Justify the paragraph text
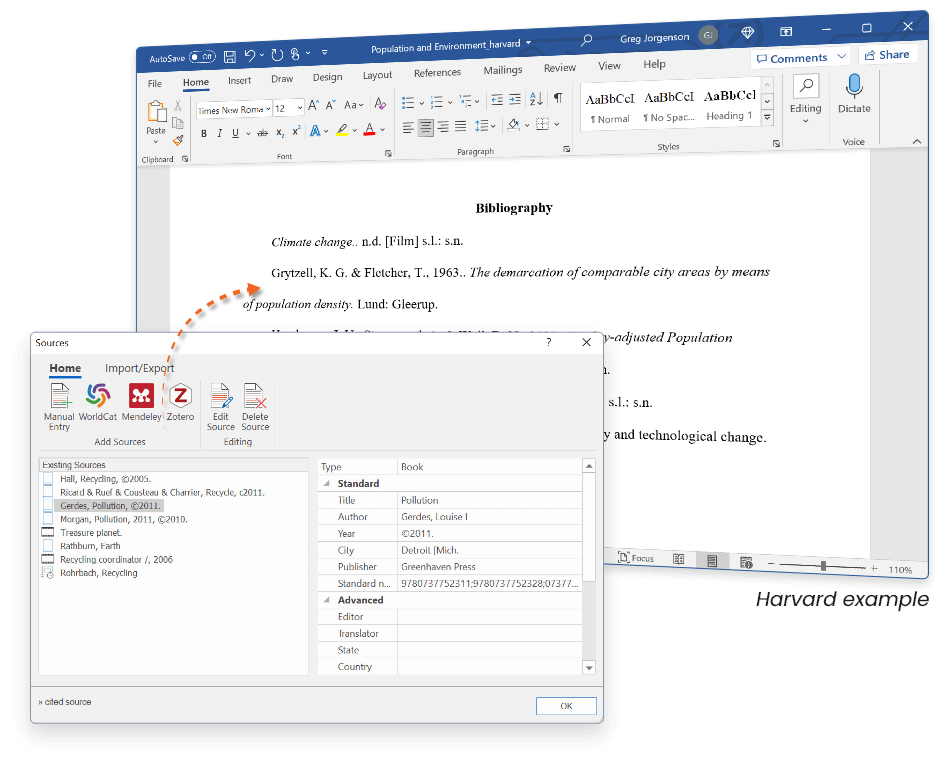Screen dimensions: 944x764 pos(461,126)
